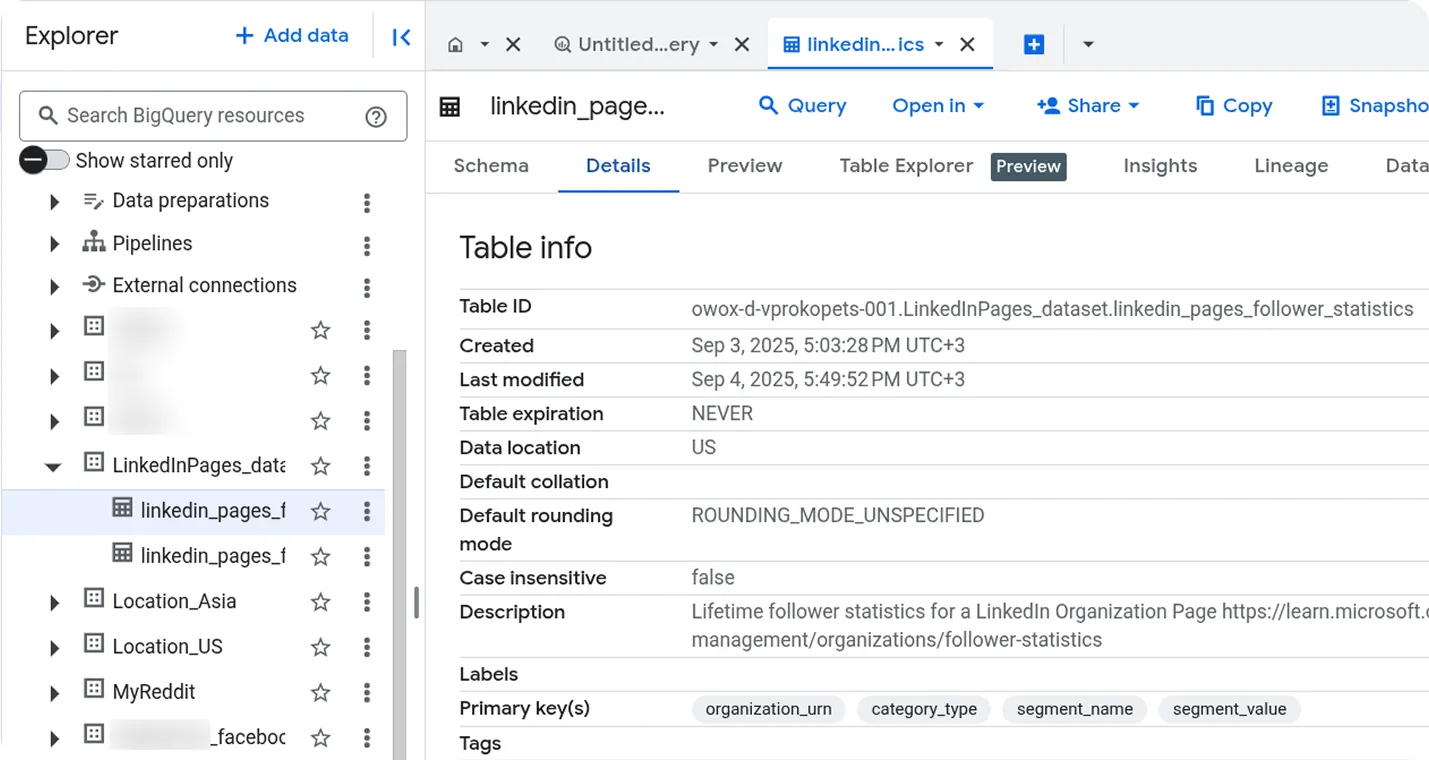Switch to the Table Explorer tab
This screenshot has height=760, width=1429.
tap(905, 166)
